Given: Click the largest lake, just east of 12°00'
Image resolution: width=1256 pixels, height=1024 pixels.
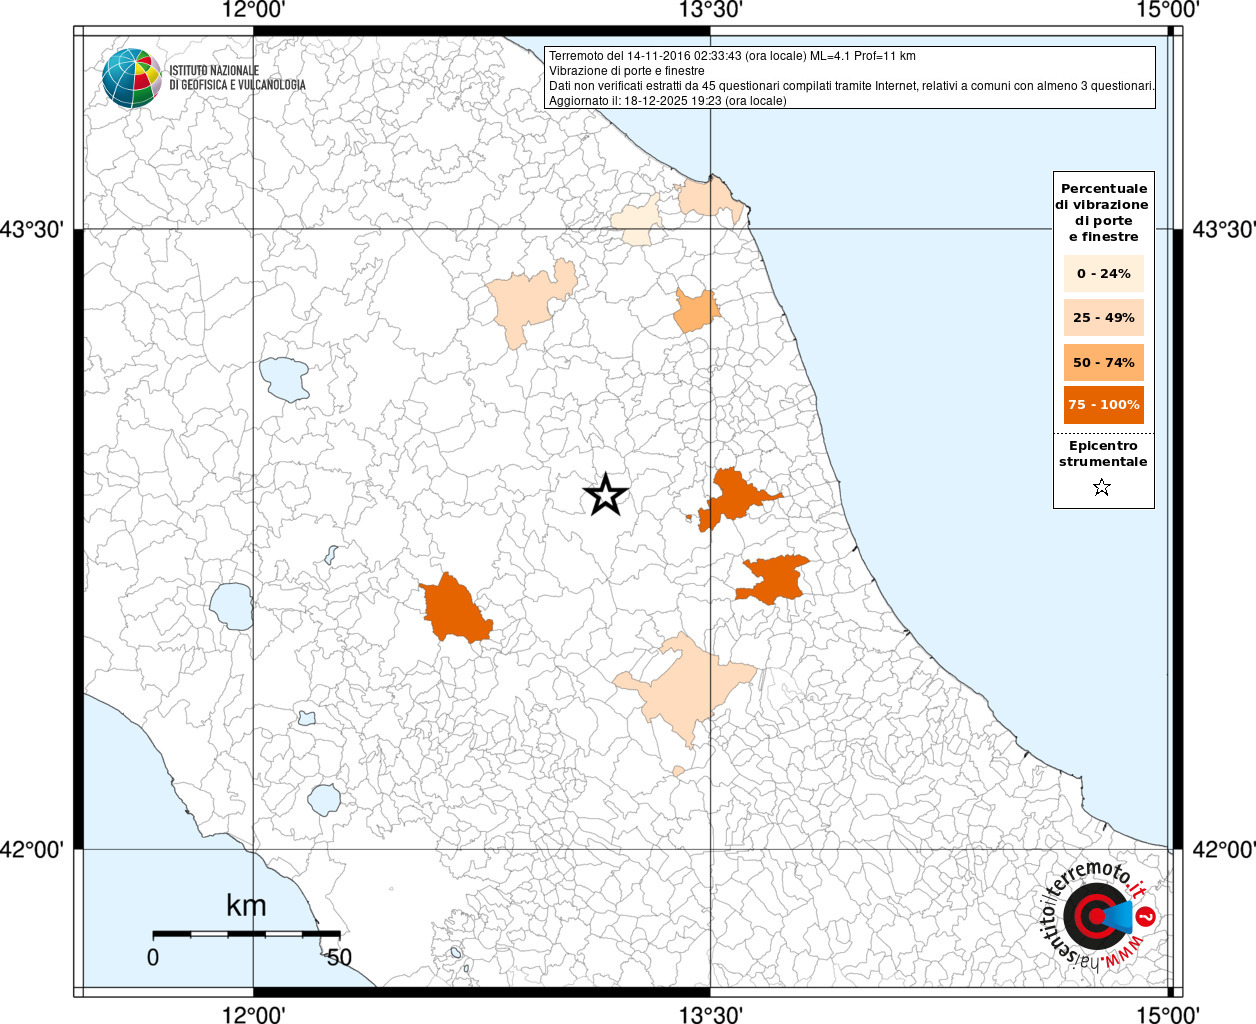Looking at the screenshot, I should click(285, 380).
